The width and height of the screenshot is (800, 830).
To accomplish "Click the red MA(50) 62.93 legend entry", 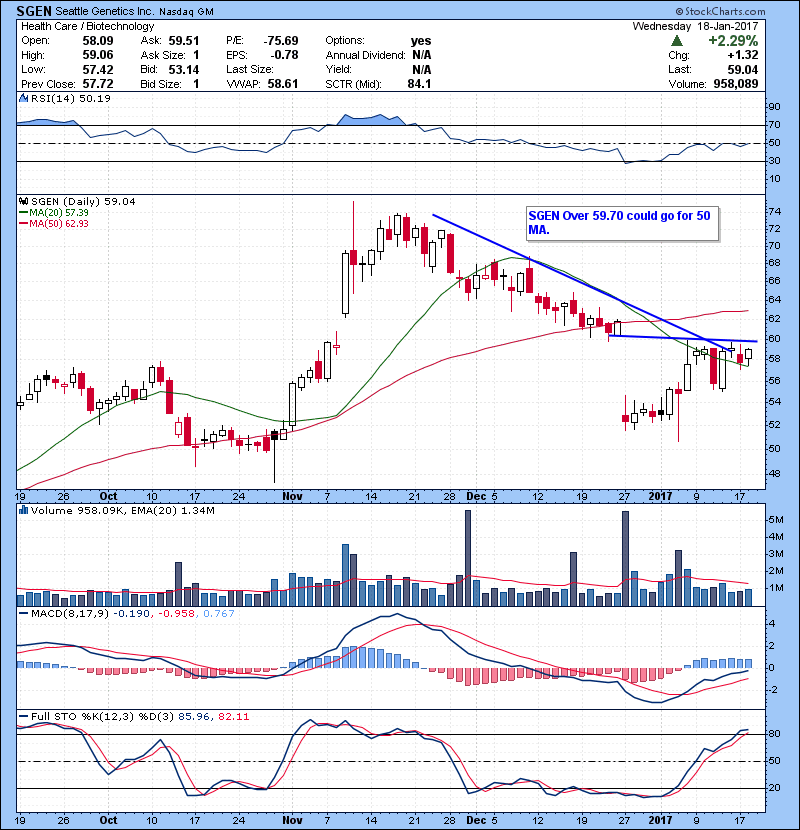I will tap(53, 224).
